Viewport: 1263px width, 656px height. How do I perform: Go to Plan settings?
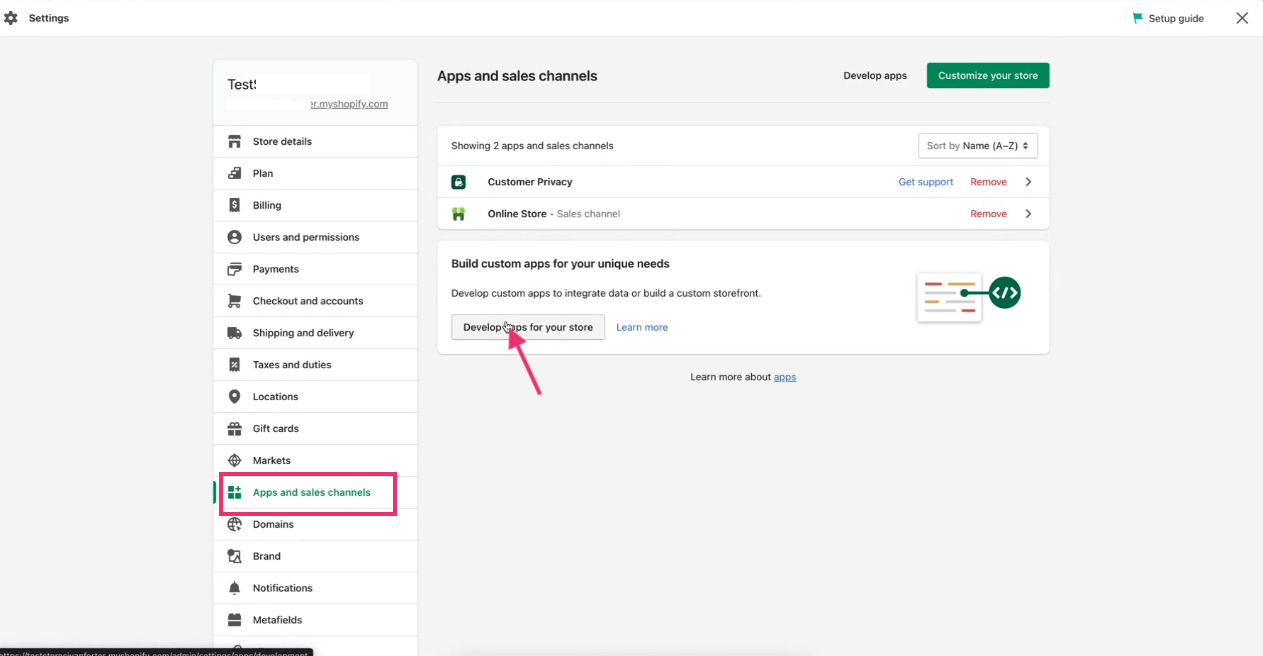point(315,173)
